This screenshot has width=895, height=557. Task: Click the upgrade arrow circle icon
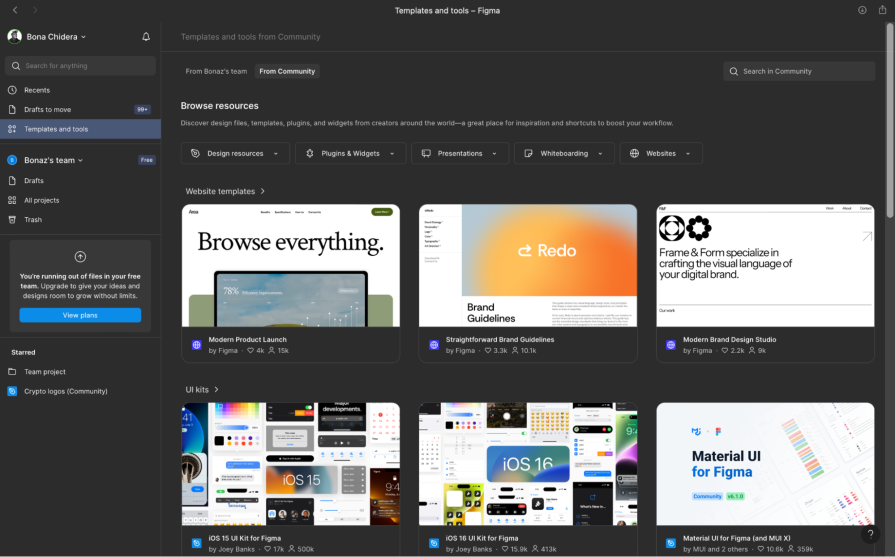click(80, 257)
